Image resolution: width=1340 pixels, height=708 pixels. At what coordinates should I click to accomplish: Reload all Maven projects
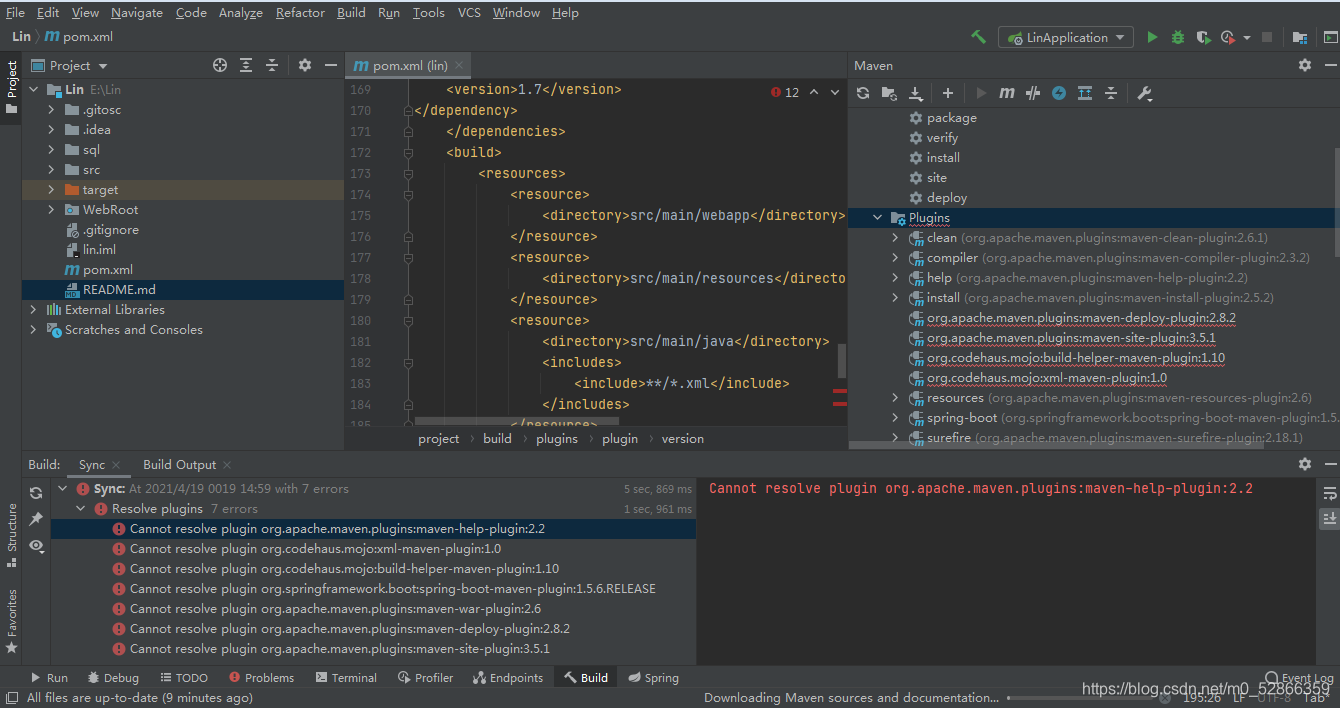862,92
